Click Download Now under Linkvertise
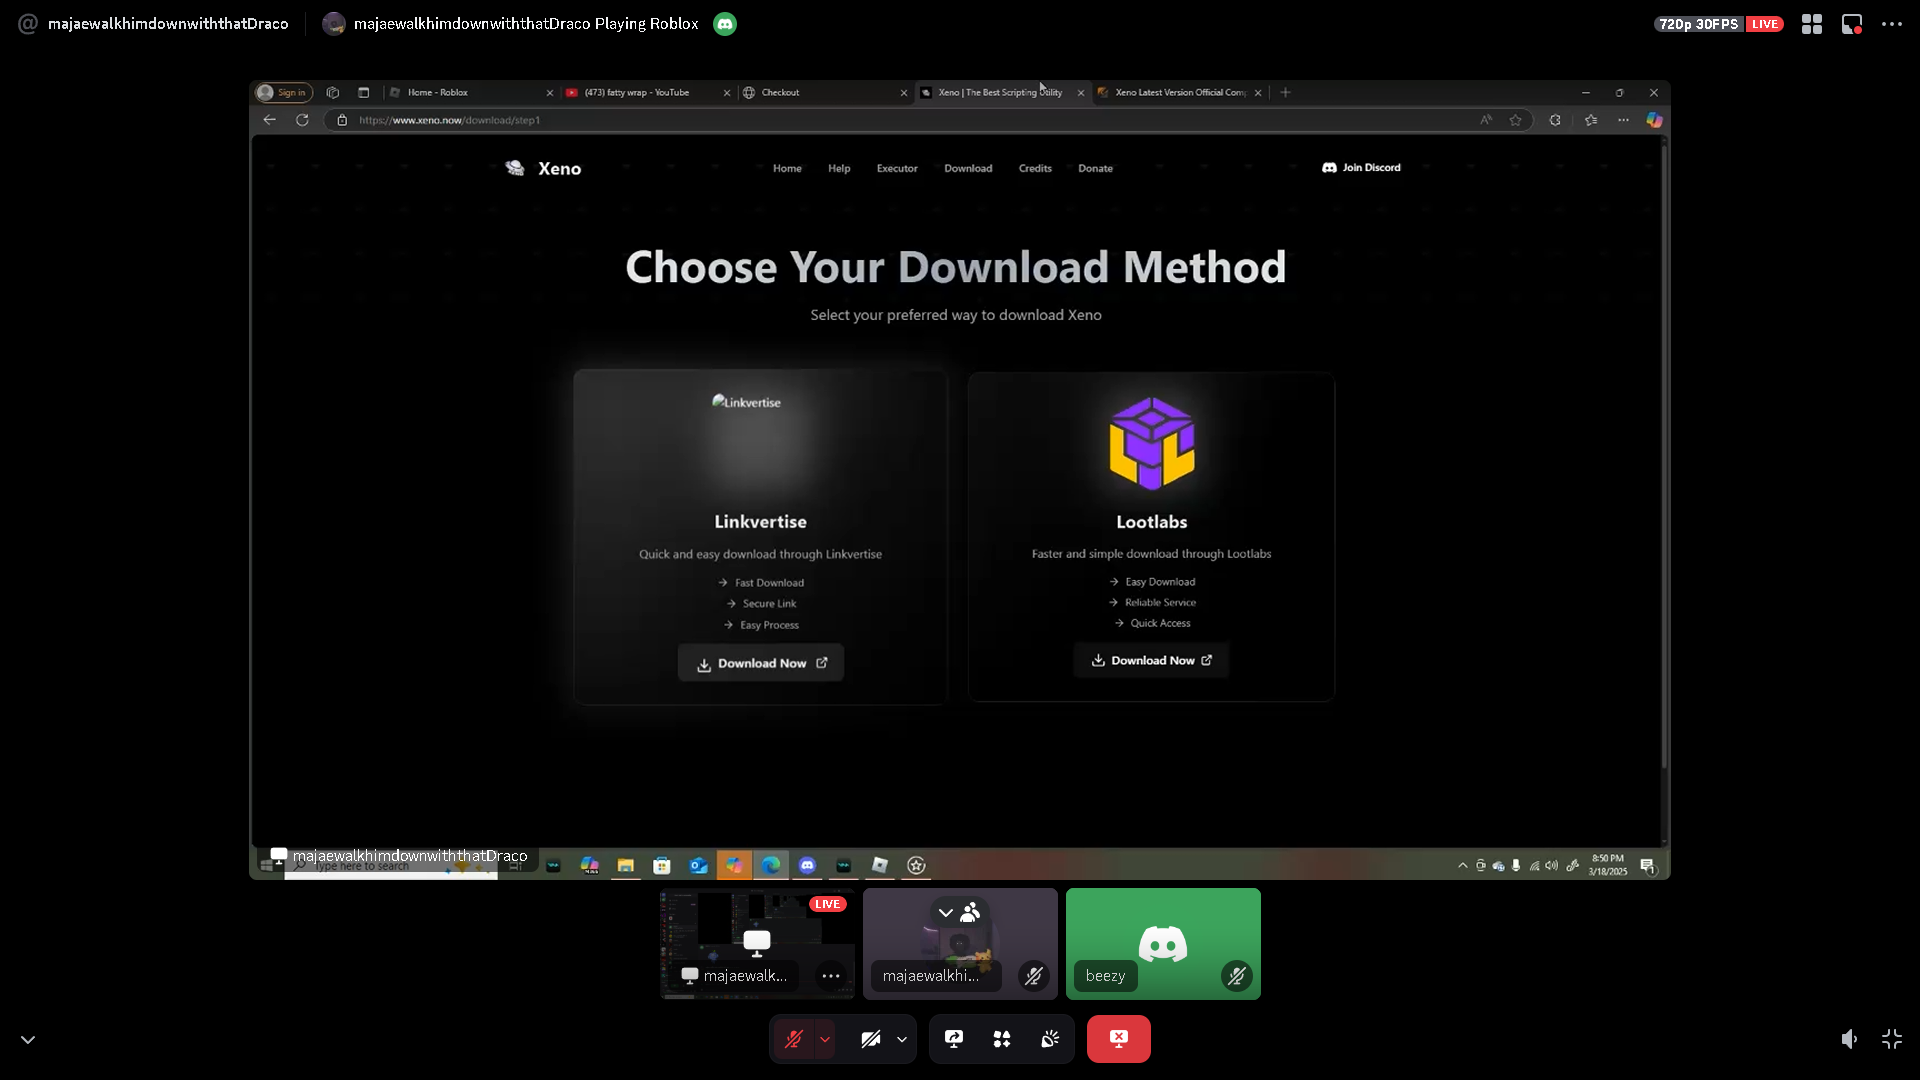The height and width of the screenshot is (1080, 1920). (761, 663)
